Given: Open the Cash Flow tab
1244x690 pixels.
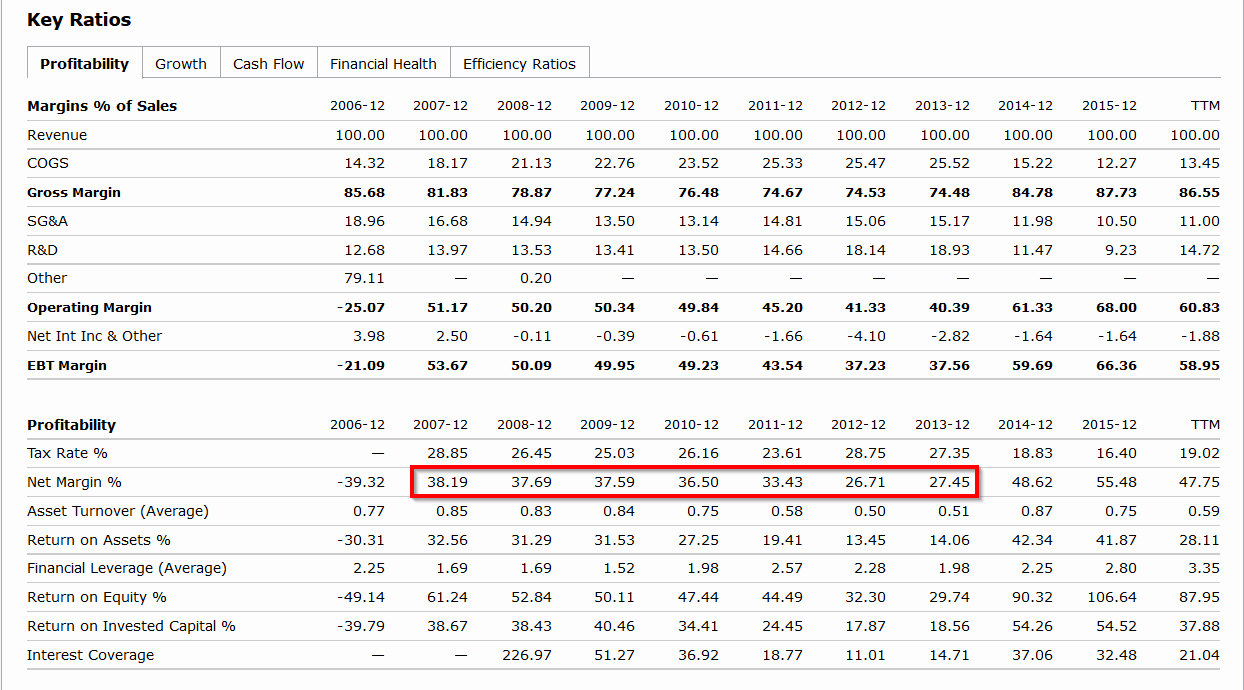Looking at the screenshot, I should pos(268,63).
